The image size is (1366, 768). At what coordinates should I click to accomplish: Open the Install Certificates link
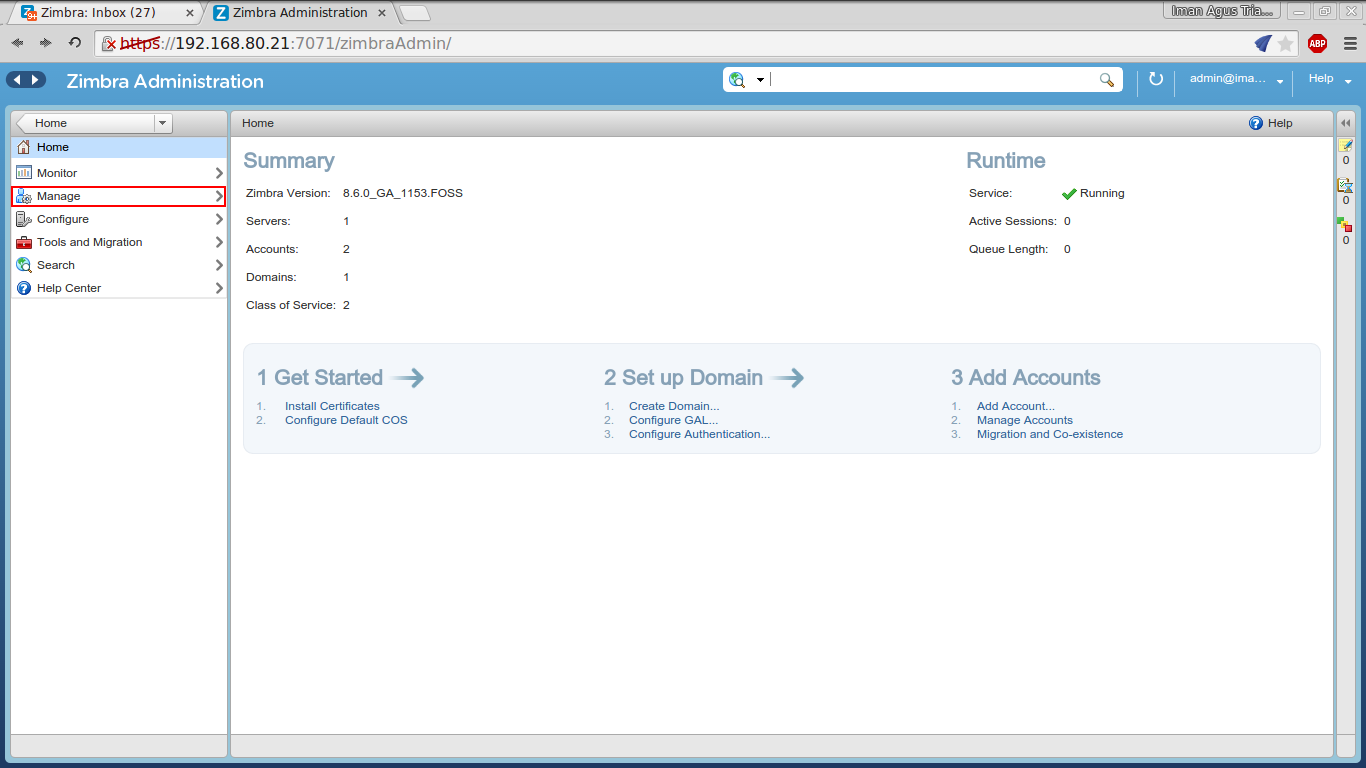pyautogui.click(x=331, y=406)
